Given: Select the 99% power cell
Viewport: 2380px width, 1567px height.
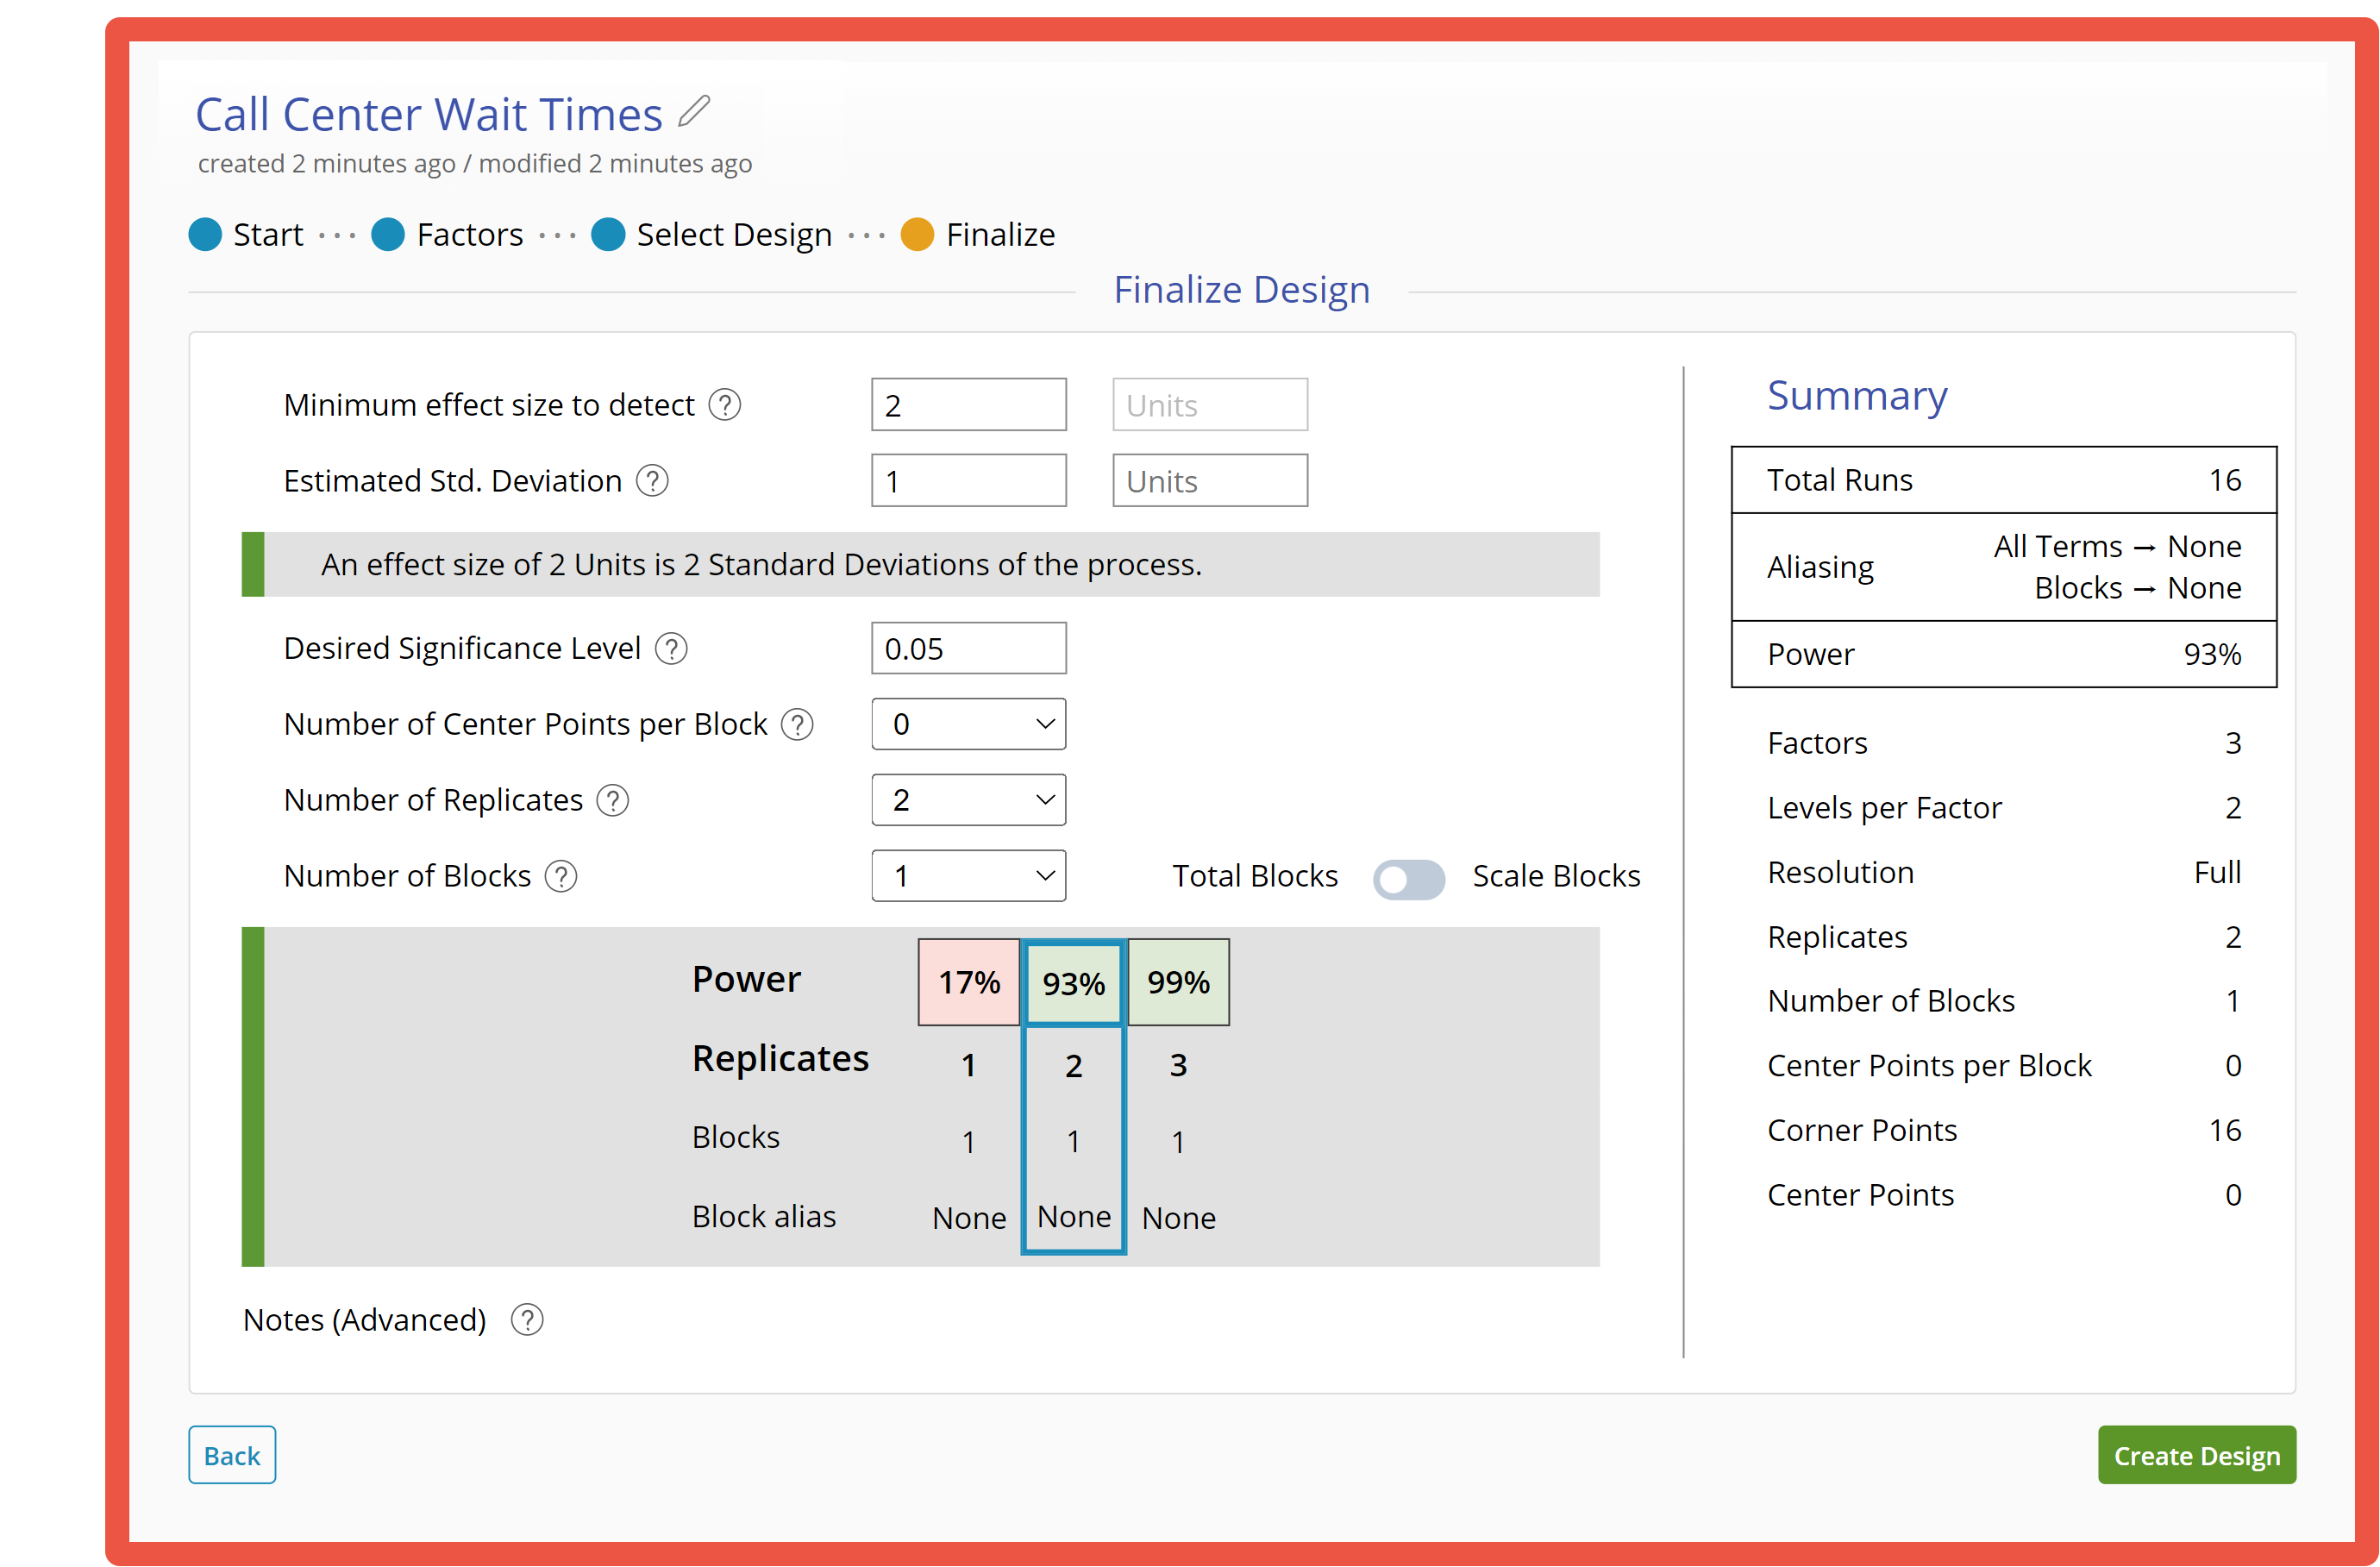Looking at the screenshot, I should [1178, 982].
